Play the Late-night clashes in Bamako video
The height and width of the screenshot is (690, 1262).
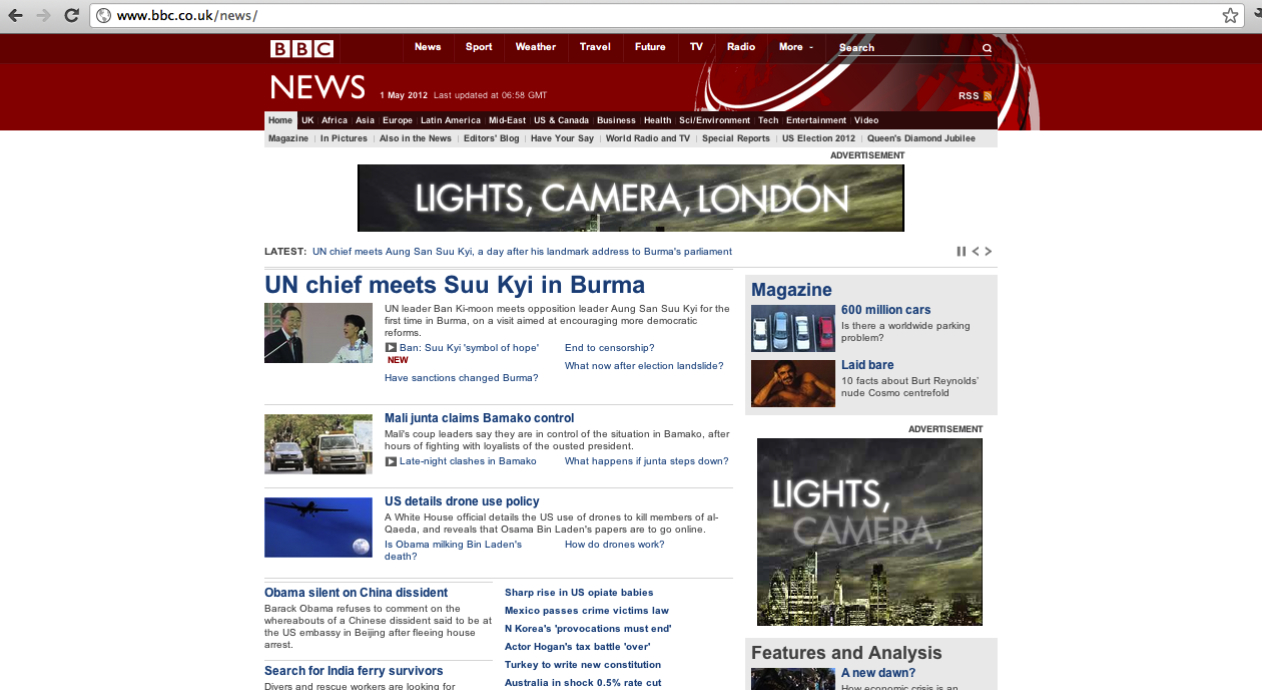[391, 461]
